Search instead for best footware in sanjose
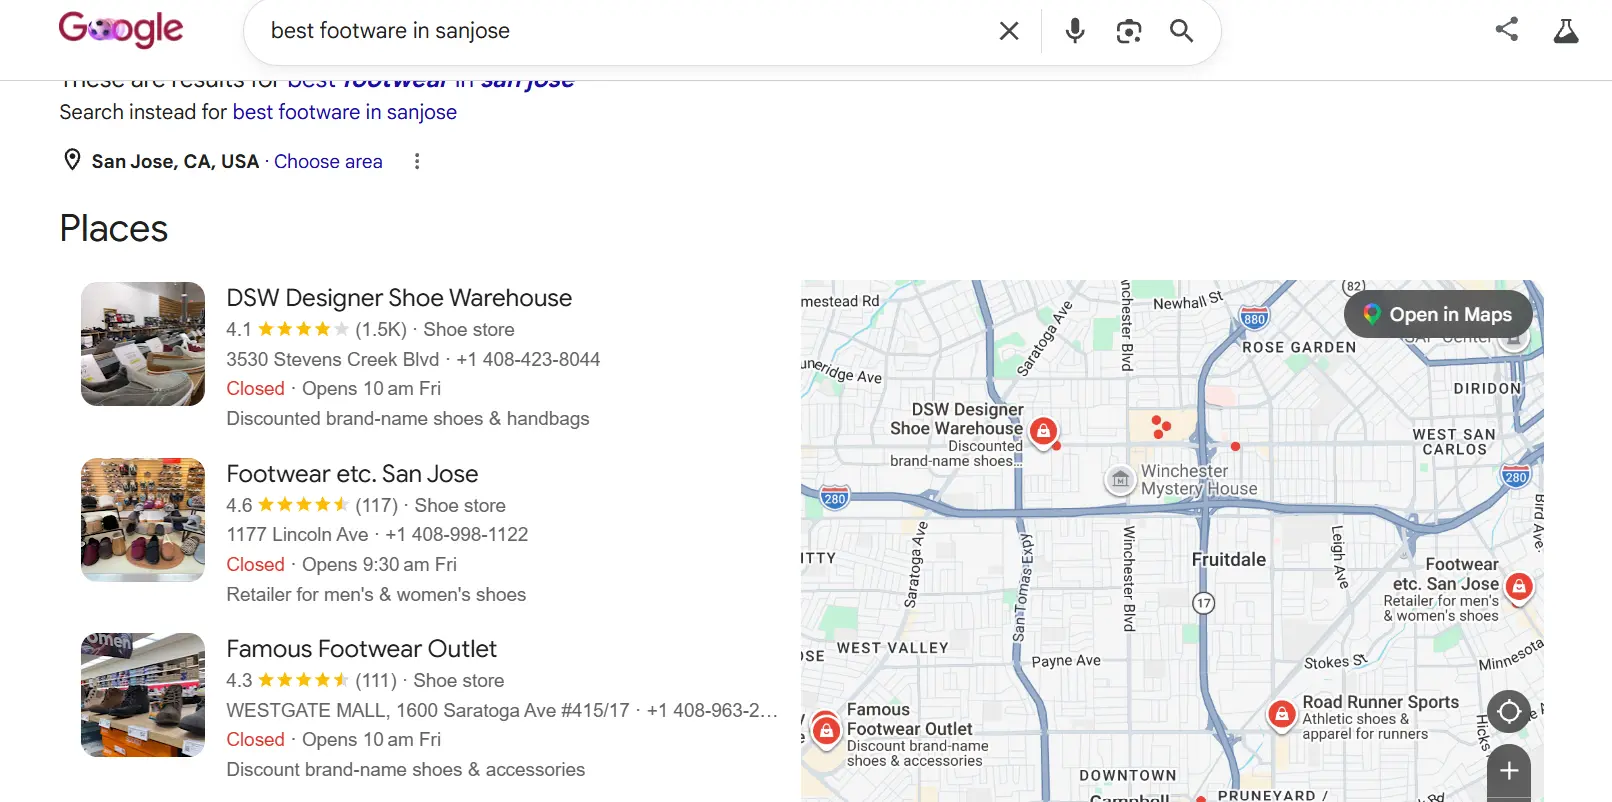 click(x=344, y=112)
